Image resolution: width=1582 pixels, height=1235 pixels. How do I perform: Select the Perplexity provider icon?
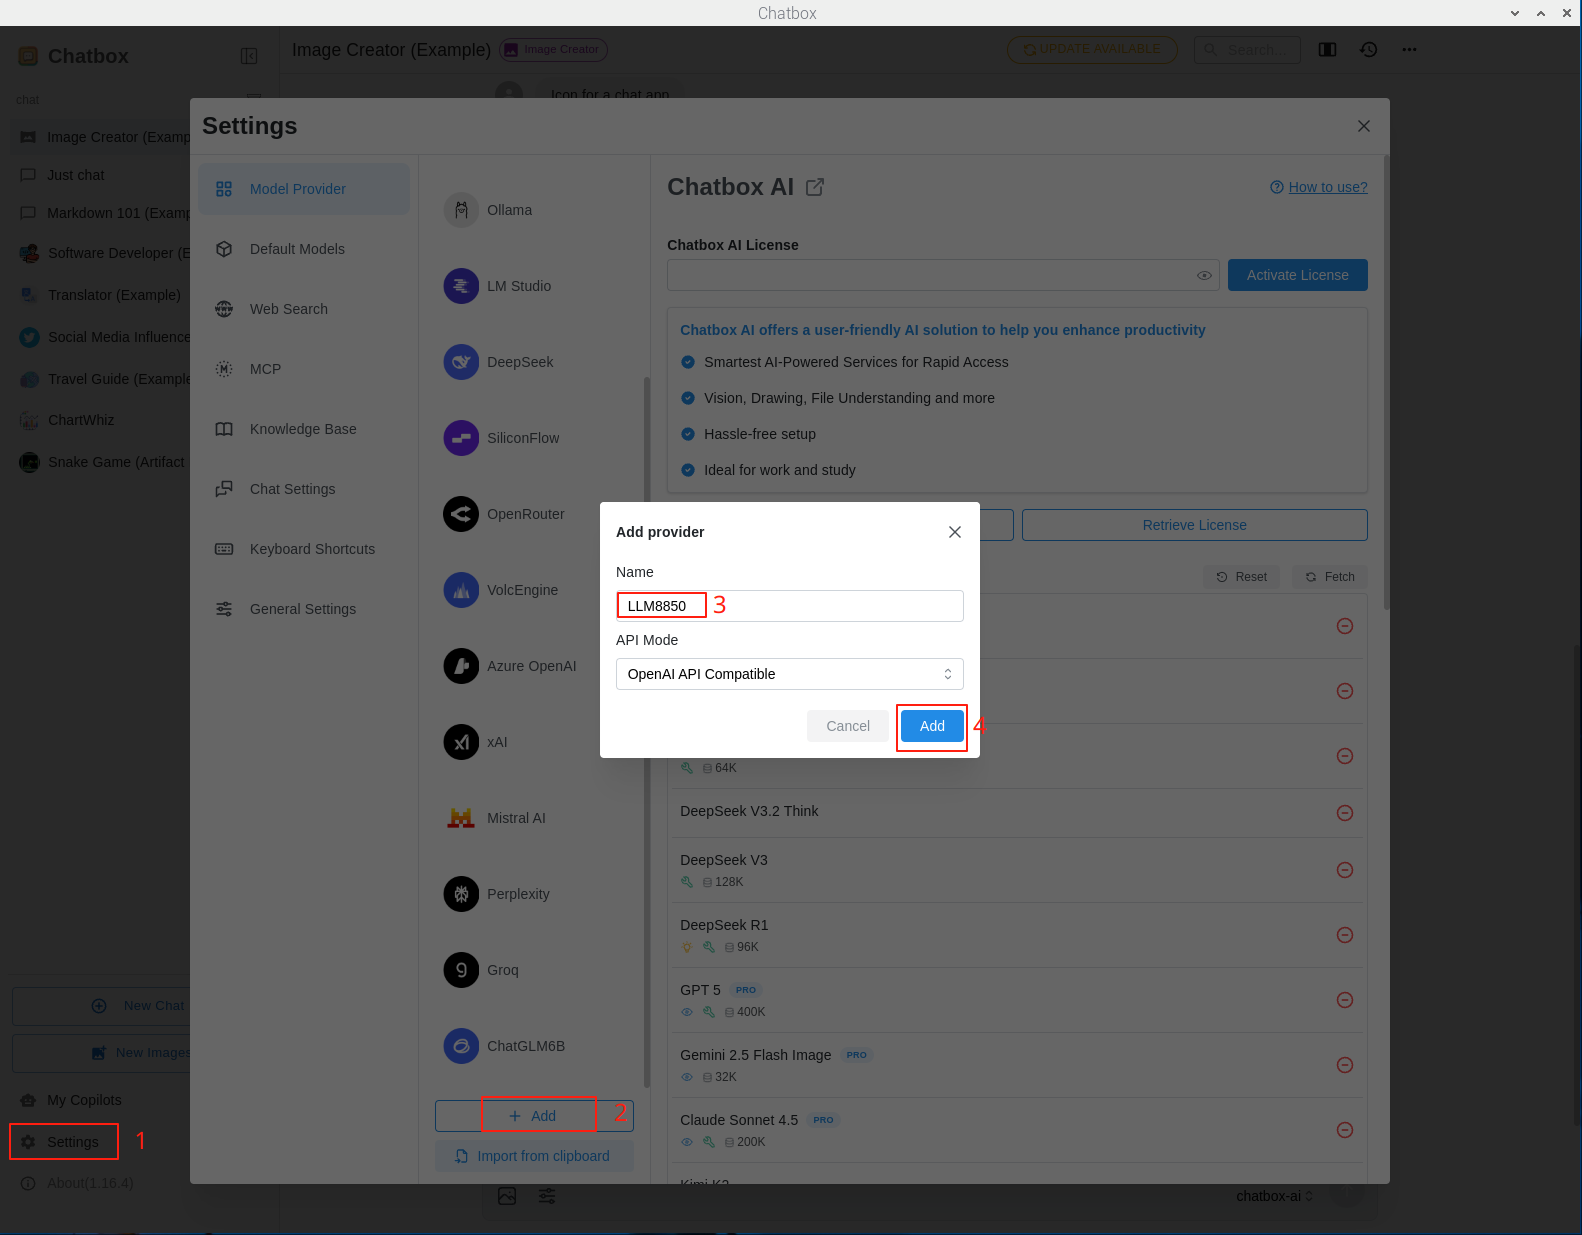[x=461, y=894]
